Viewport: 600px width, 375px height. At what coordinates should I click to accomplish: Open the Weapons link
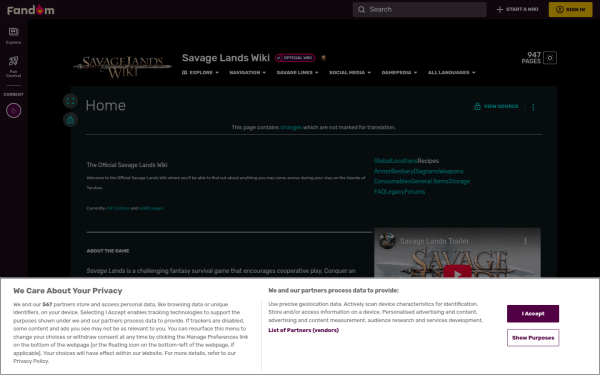451,171
